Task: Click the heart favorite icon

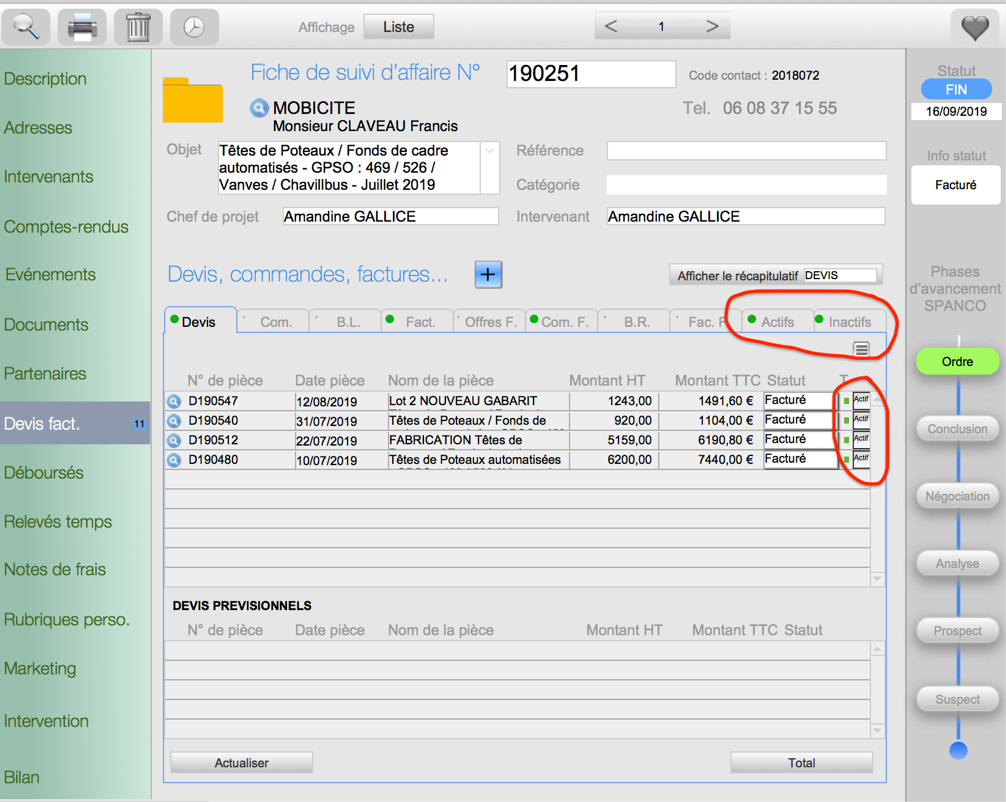Action: [x=975, y=27]
